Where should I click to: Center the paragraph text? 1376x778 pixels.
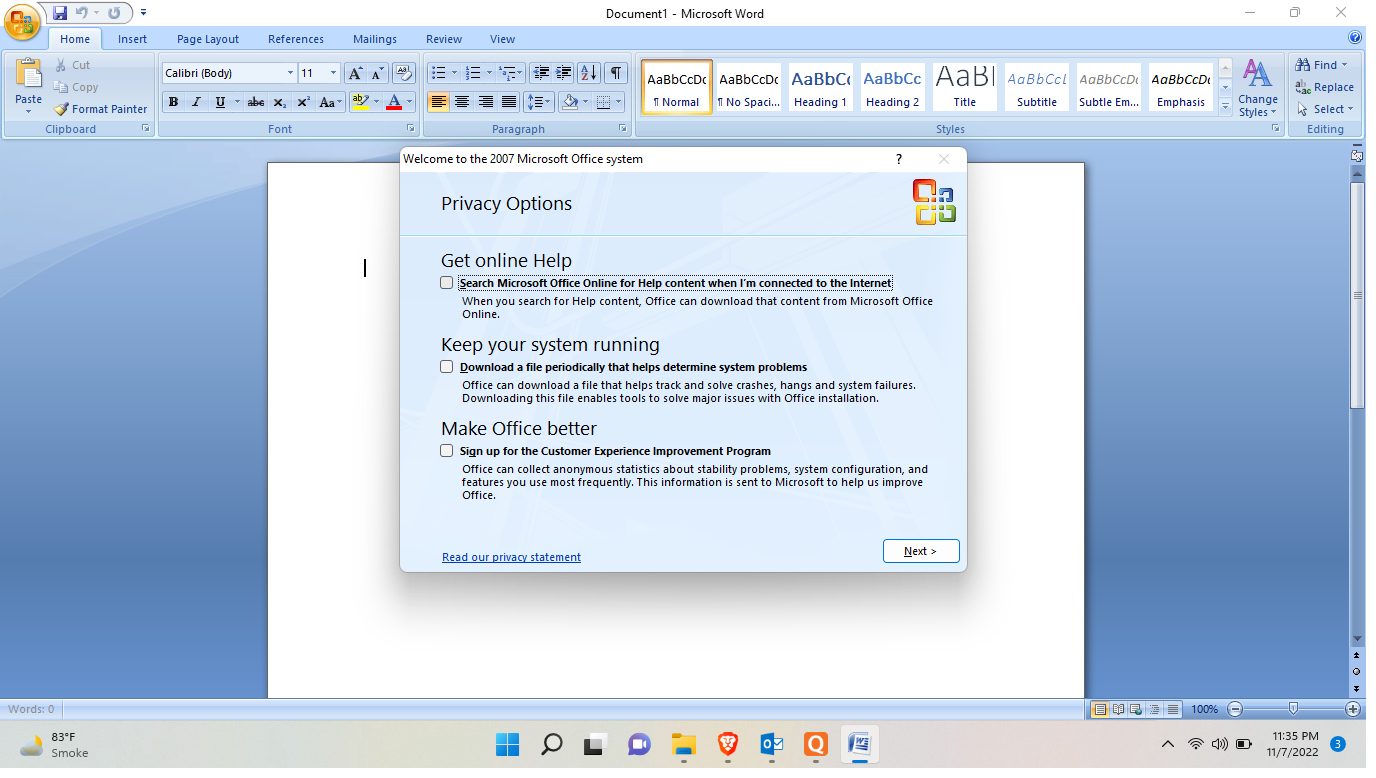tap(462, 102)
